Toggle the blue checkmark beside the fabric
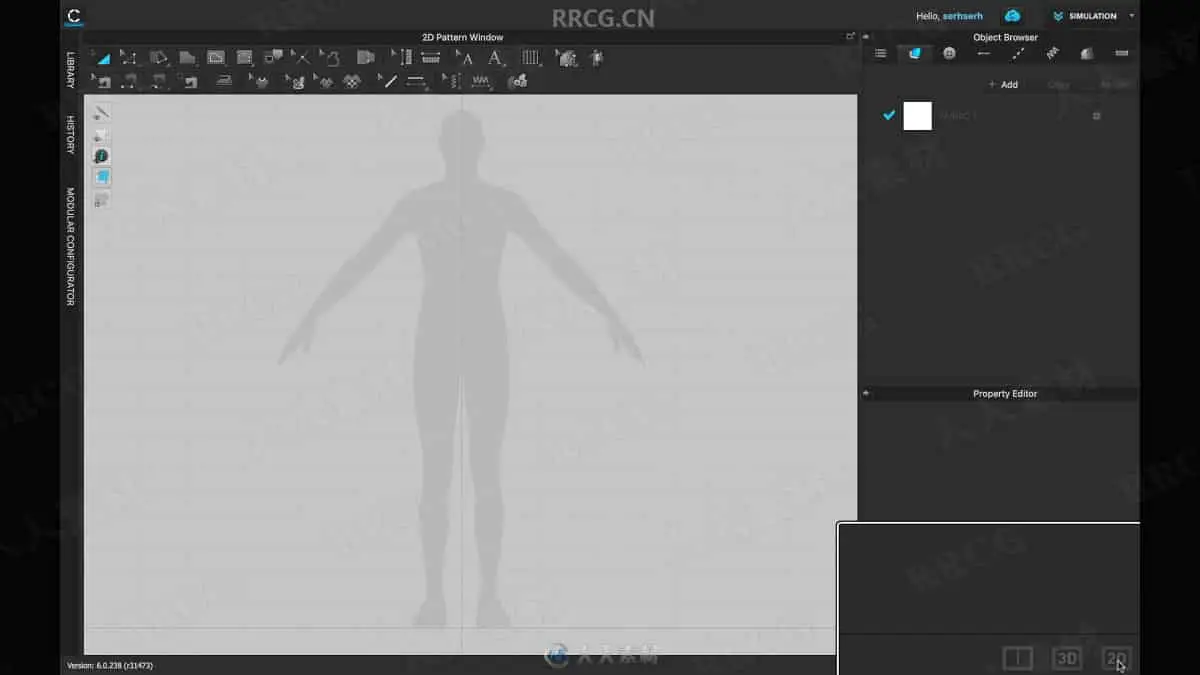Viewport: 1200px width, 675px height. 888,115
